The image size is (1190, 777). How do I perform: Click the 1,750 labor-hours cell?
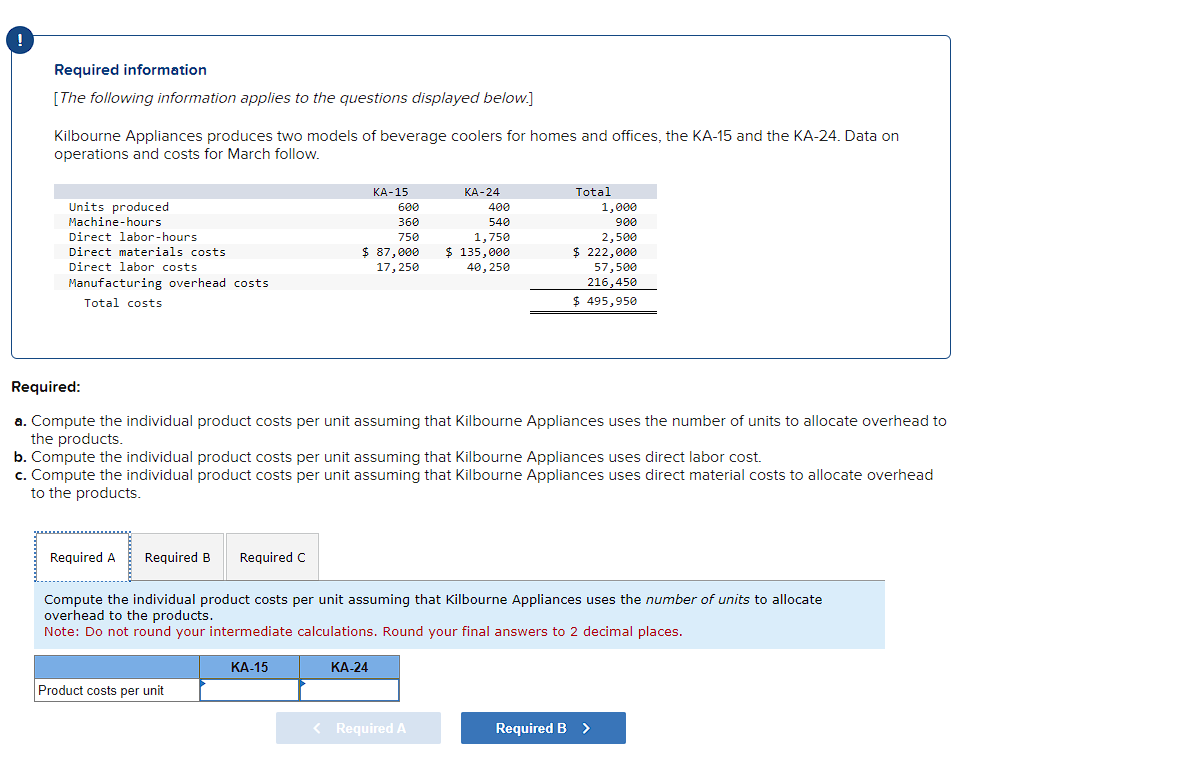pyautogui.click(x=492, y=237)
